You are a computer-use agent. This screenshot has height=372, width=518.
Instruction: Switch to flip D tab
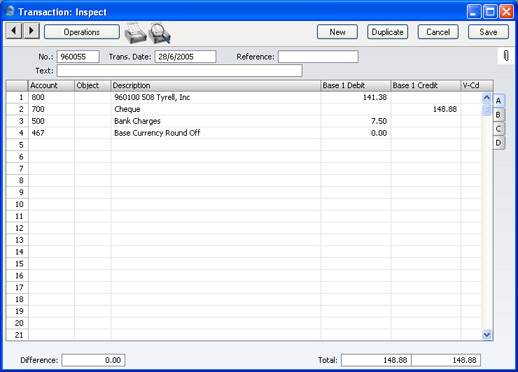pos(499,143)
